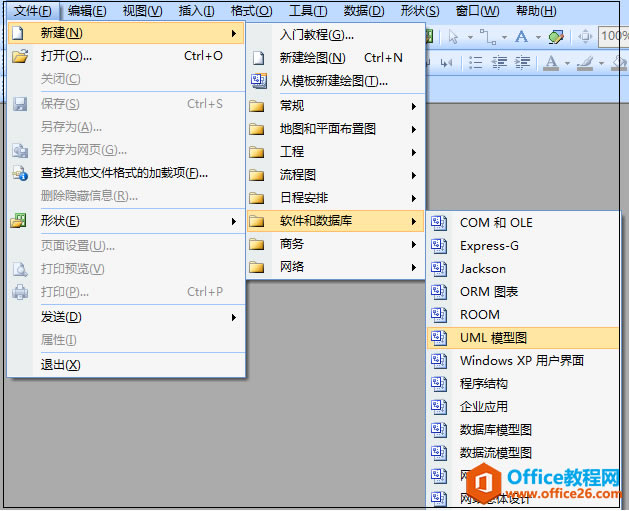
Task: Expand the 商务 template category
Action: 336,244
